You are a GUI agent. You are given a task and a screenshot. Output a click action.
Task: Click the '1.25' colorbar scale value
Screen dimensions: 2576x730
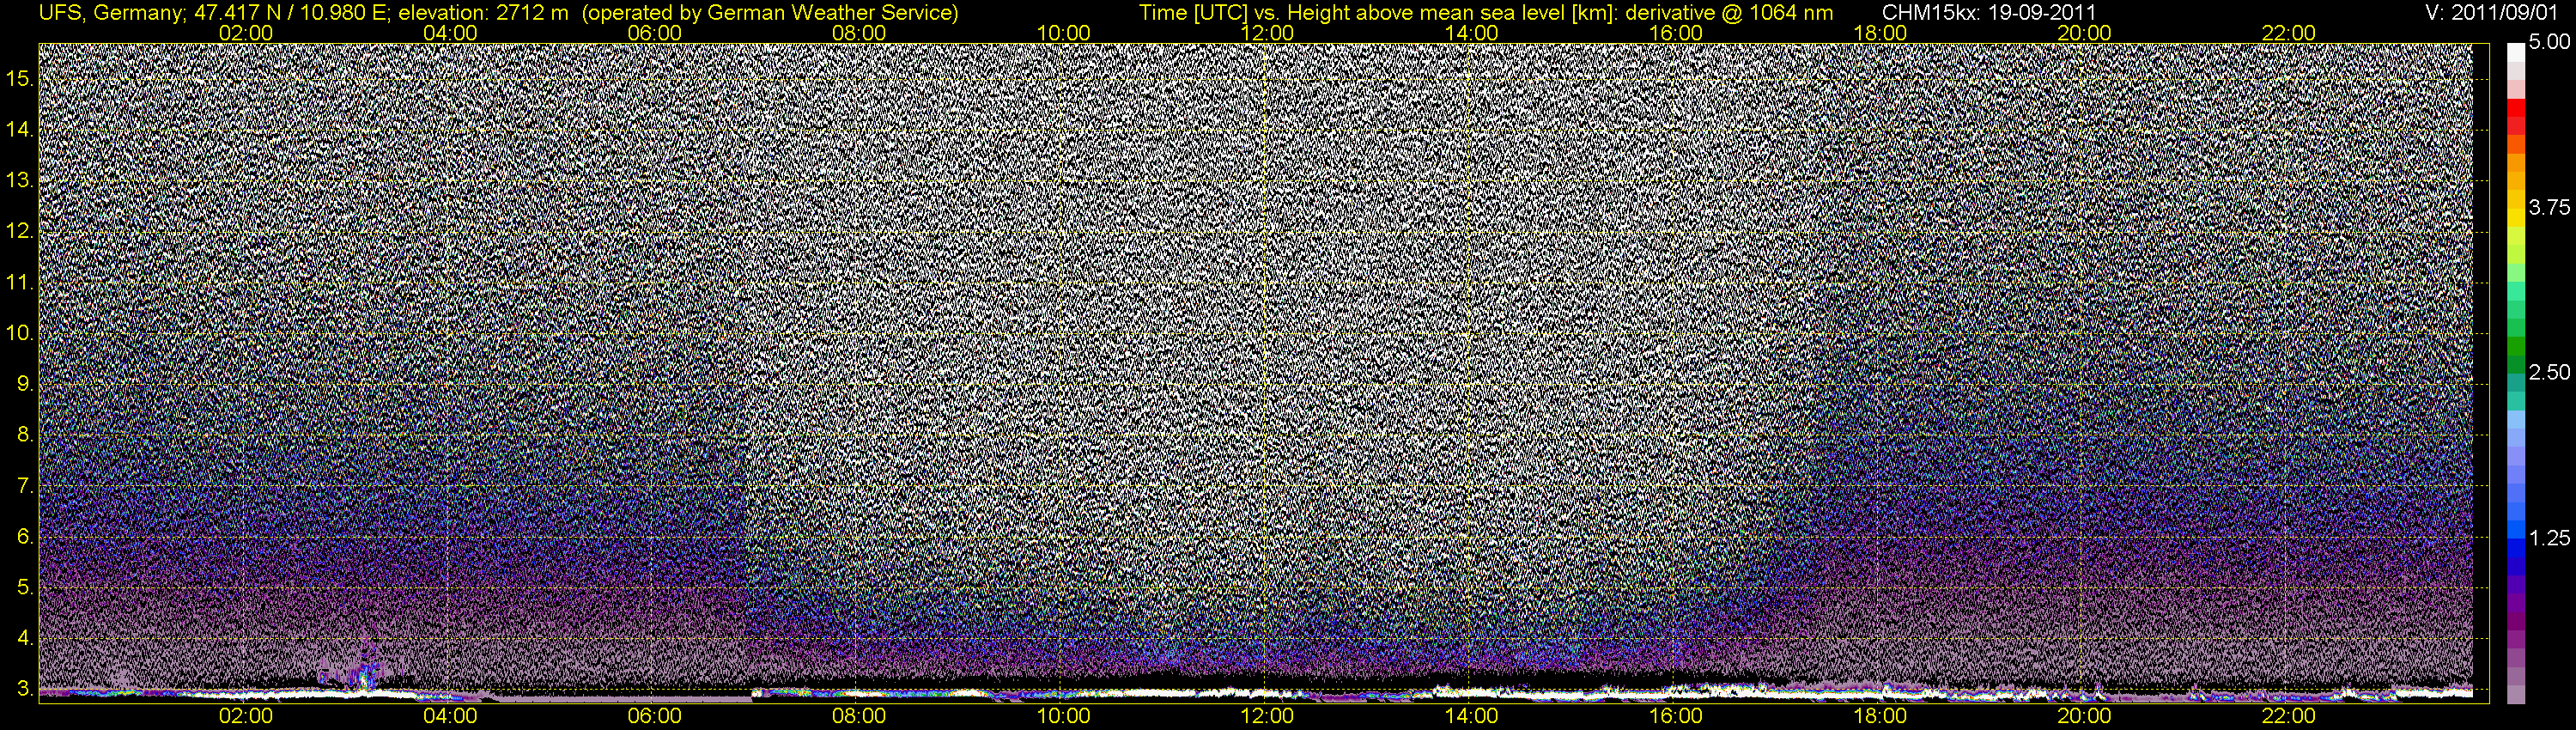pyautogui.click(x=2549, y=538)
